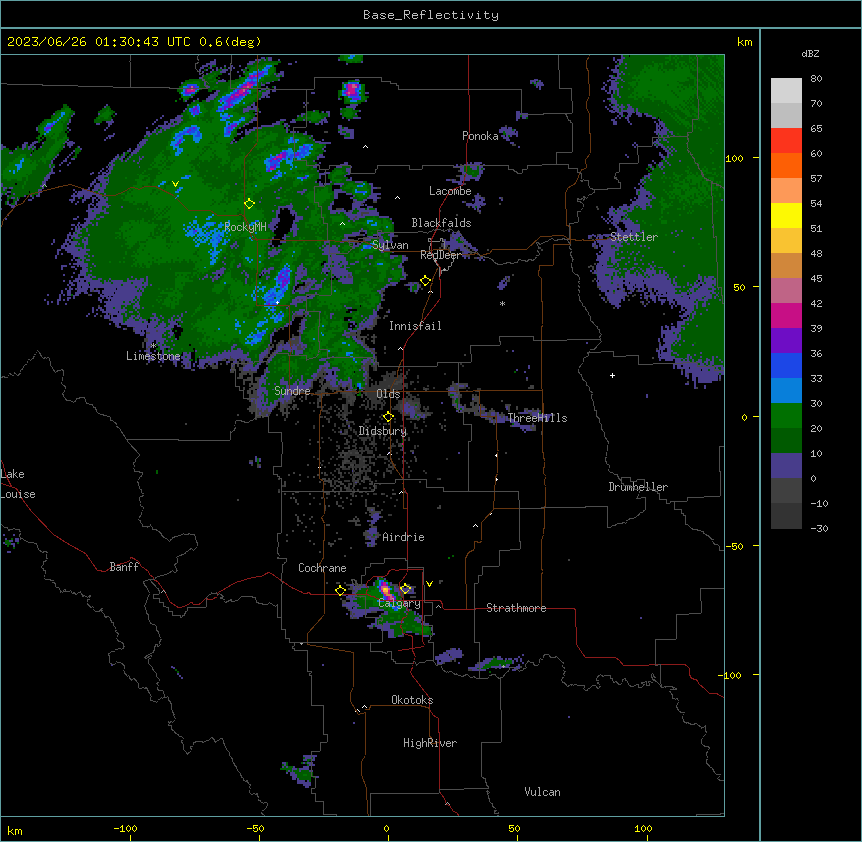Image resolution: width=862 pixels, height=842 pixels.
Task: Click the Calgary city label
Action: coord(400,603)
